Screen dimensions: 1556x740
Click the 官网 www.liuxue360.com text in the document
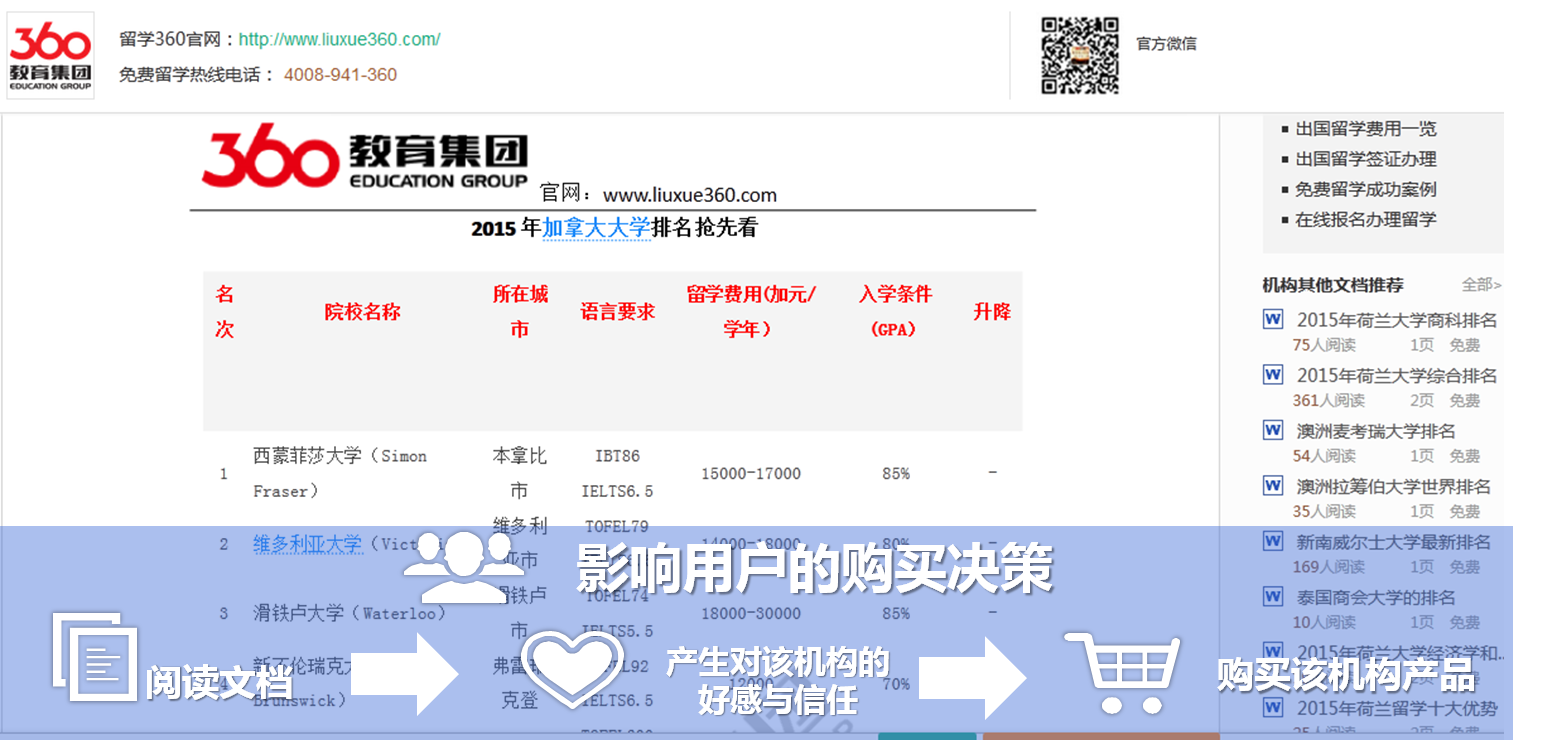(x=658, y=195)
